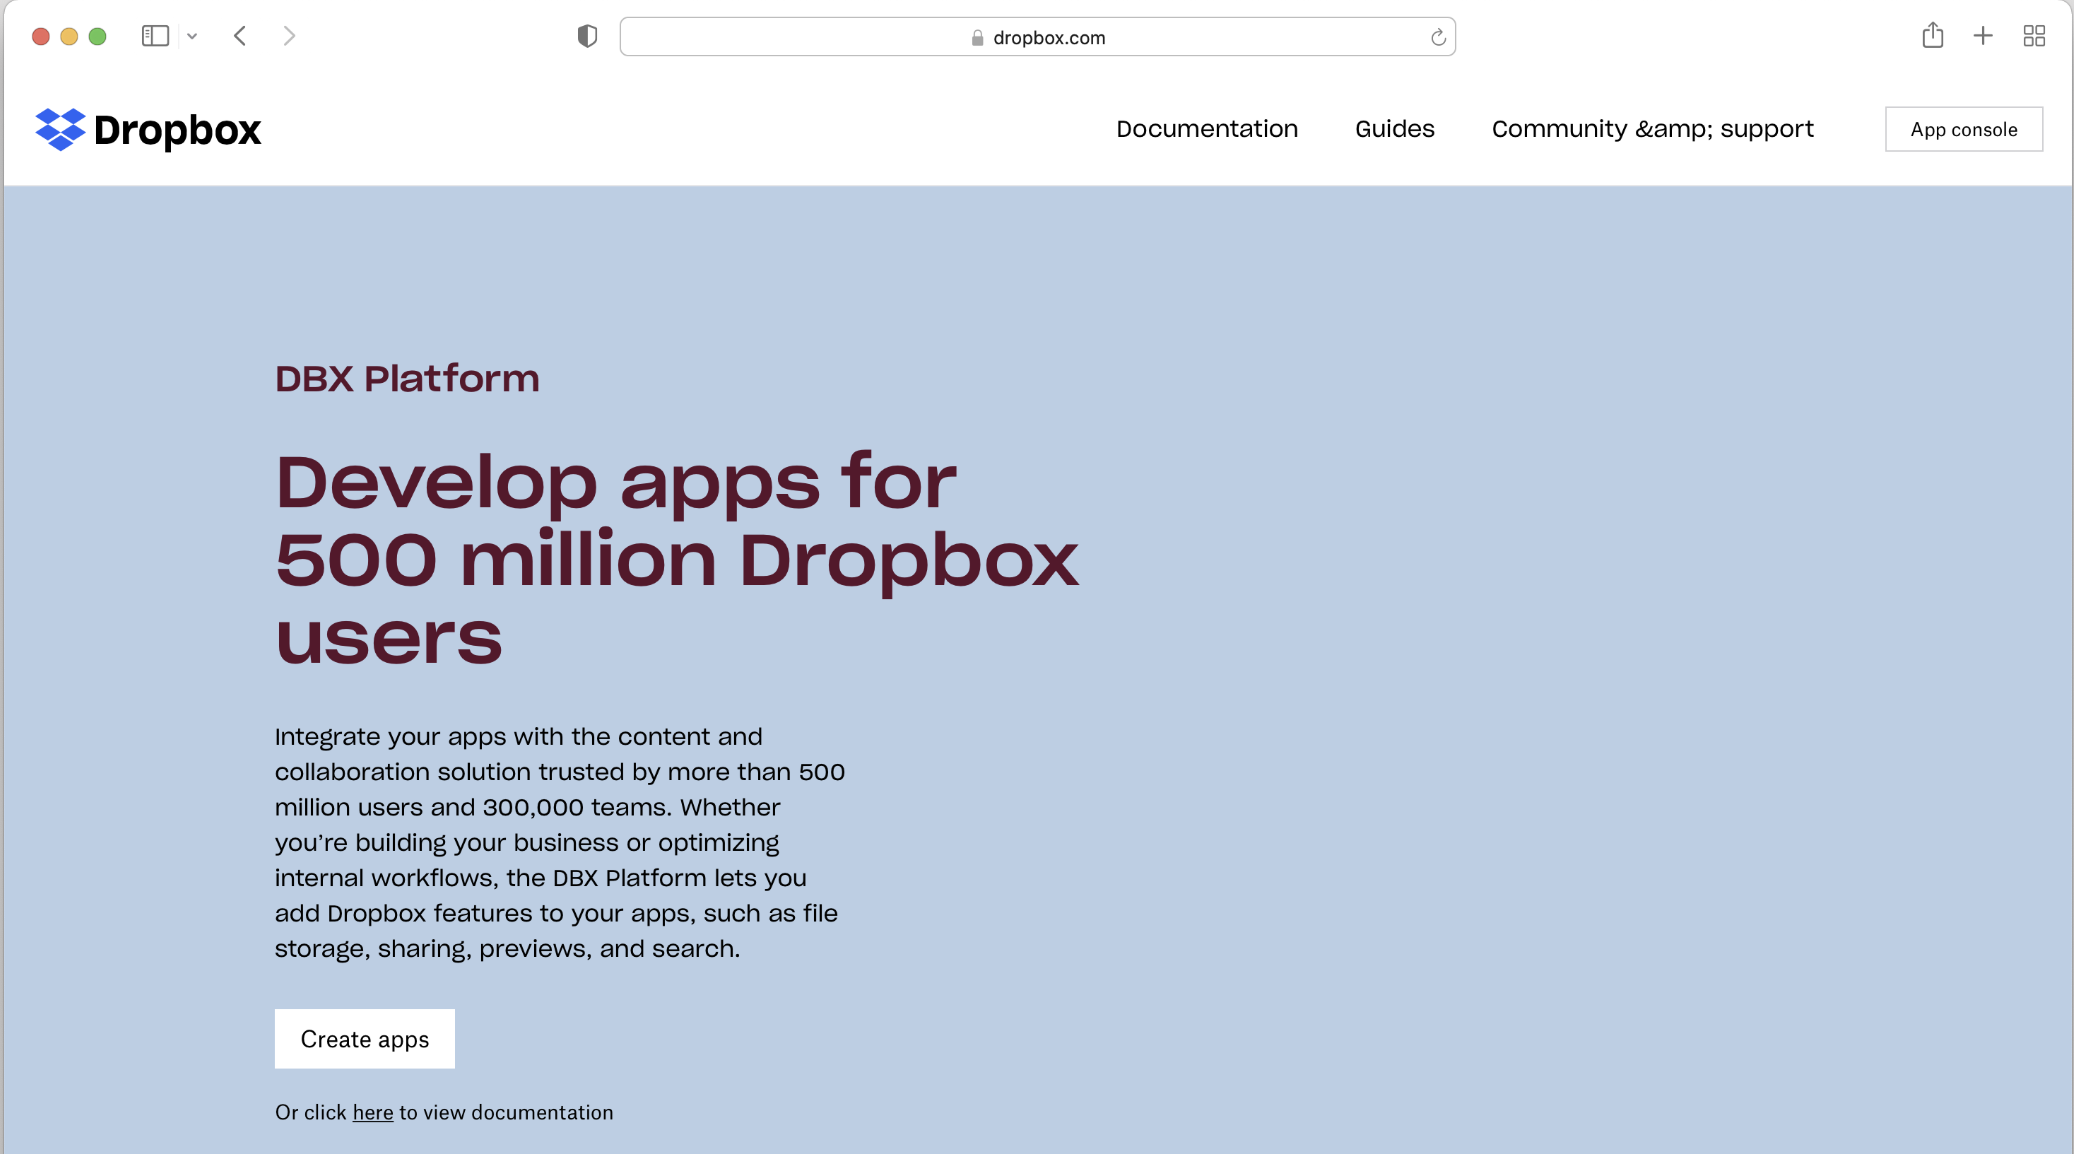Close the window with red button

pos(41,36)
